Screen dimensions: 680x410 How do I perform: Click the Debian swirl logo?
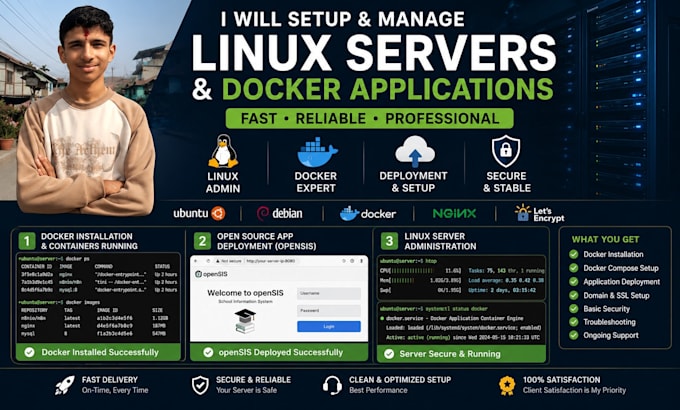263,213
